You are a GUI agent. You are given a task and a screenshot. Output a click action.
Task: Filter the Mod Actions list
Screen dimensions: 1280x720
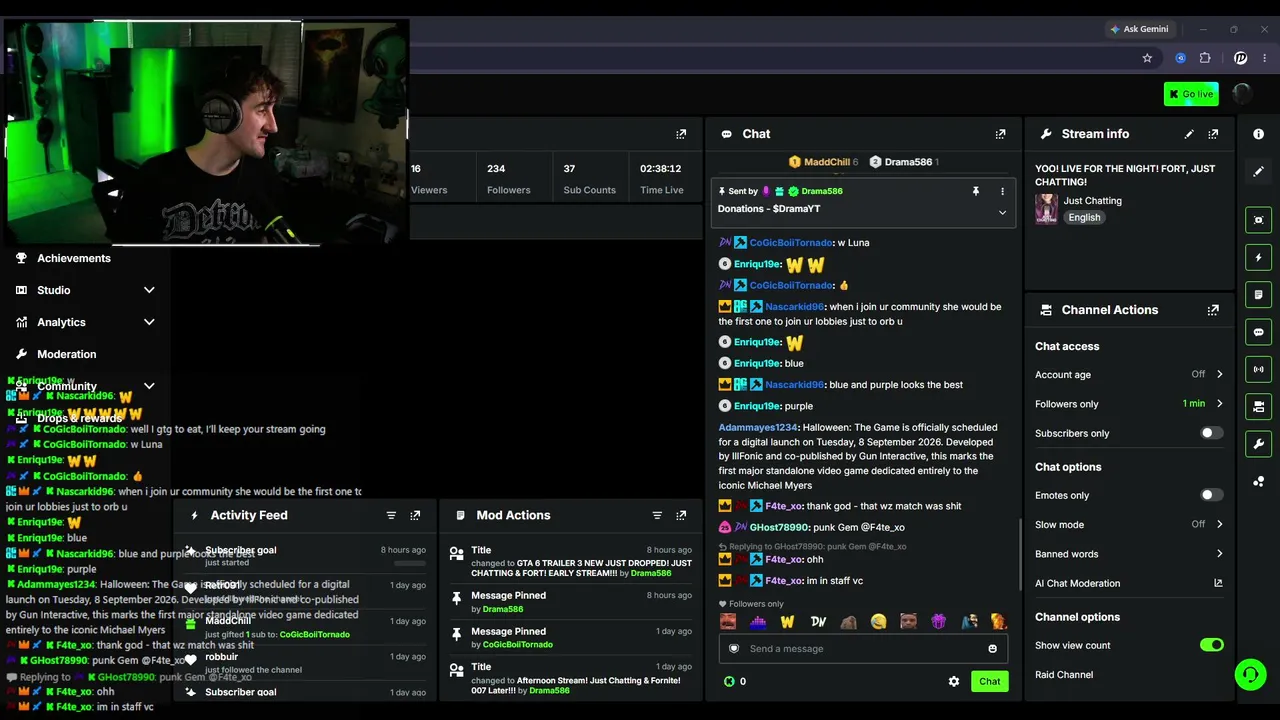point(657,515)
